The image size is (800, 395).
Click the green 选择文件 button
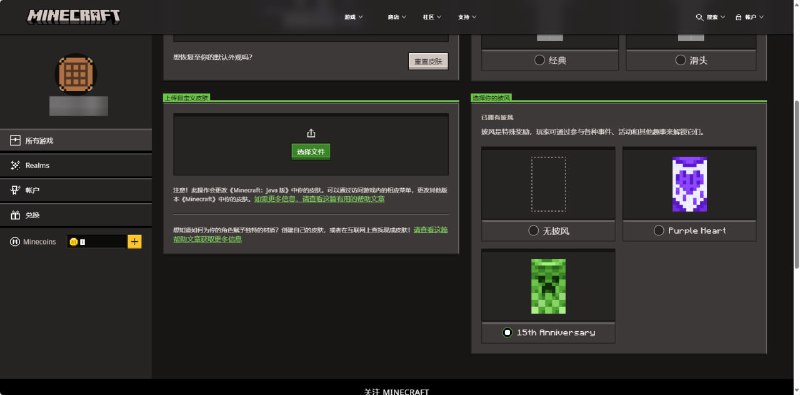tap(311, 152)
